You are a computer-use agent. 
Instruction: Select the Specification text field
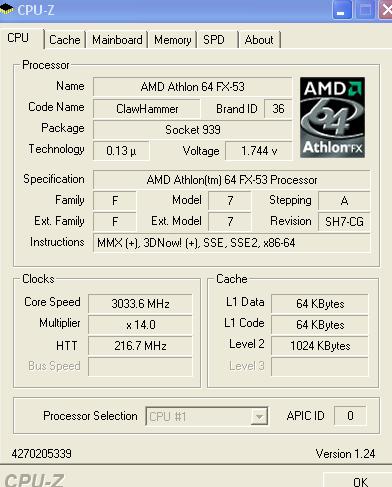232,180
